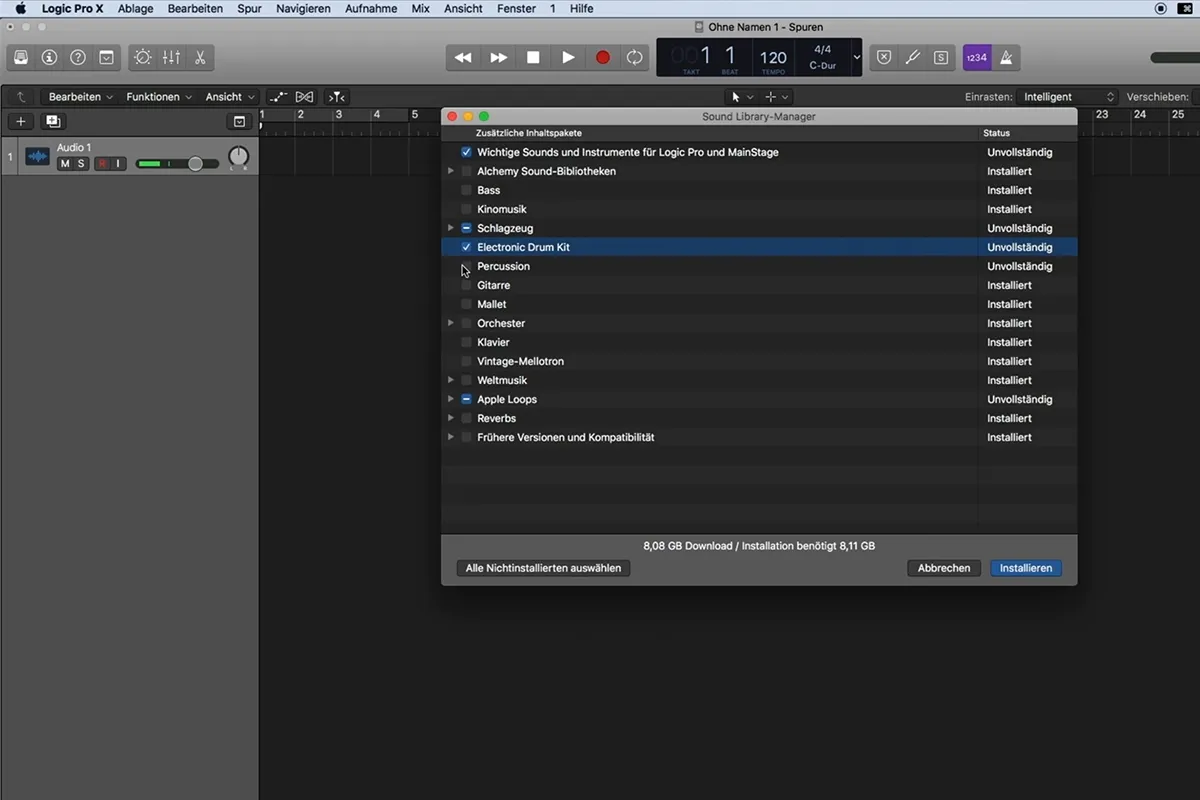Open the Smart Controls dial icon
Screen dimensions: 1200x800
pos(143,57)
